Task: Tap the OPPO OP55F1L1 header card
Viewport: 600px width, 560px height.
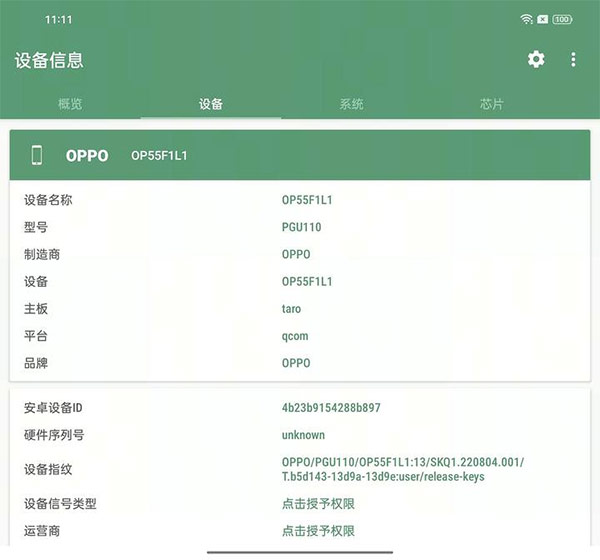Action: pos(300,155)
